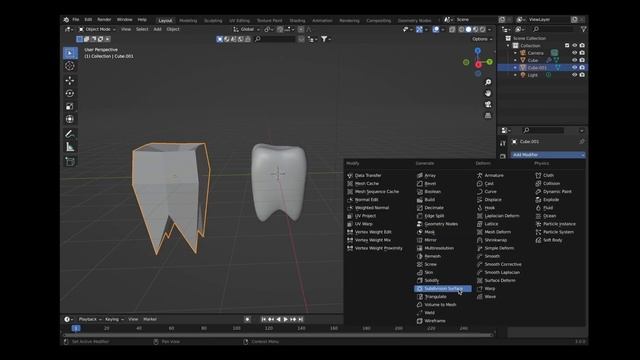Select Light in outliner
640x360 pixels.
[x=532, y=75]
